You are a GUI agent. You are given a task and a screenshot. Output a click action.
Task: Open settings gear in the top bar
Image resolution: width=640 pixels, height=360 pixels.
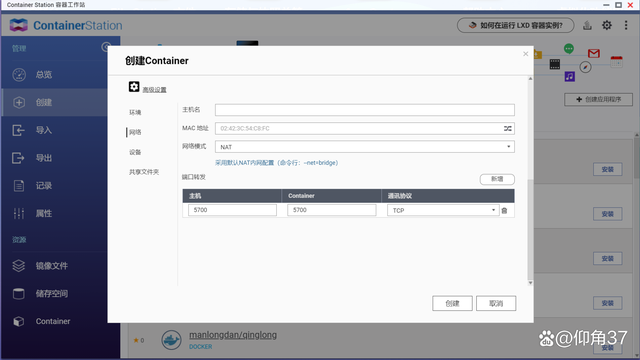click(x=607, y=25)
